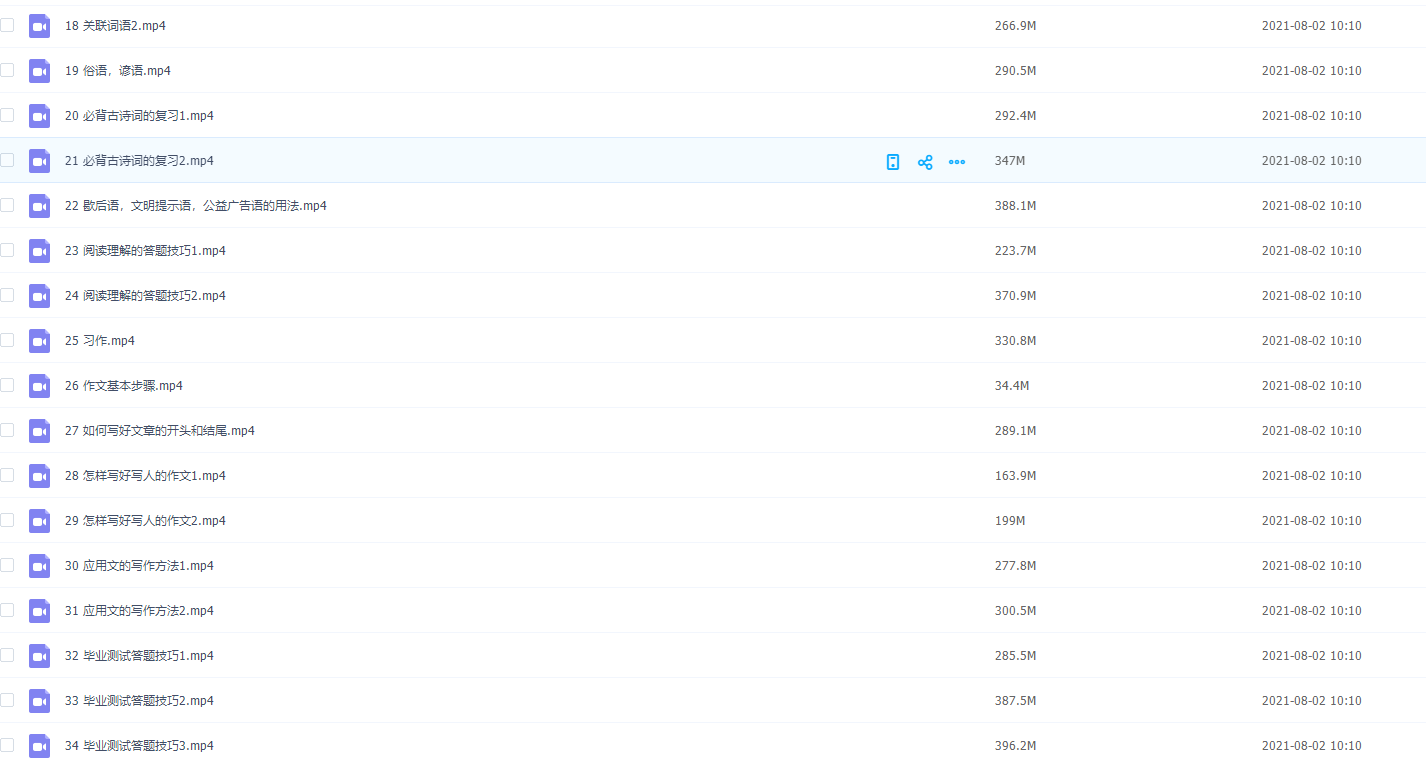1426x765 pixels.
Task: Select the checkbox for 27 如何写好文章的开头和结尾.mp4
Action: point(7,430)
